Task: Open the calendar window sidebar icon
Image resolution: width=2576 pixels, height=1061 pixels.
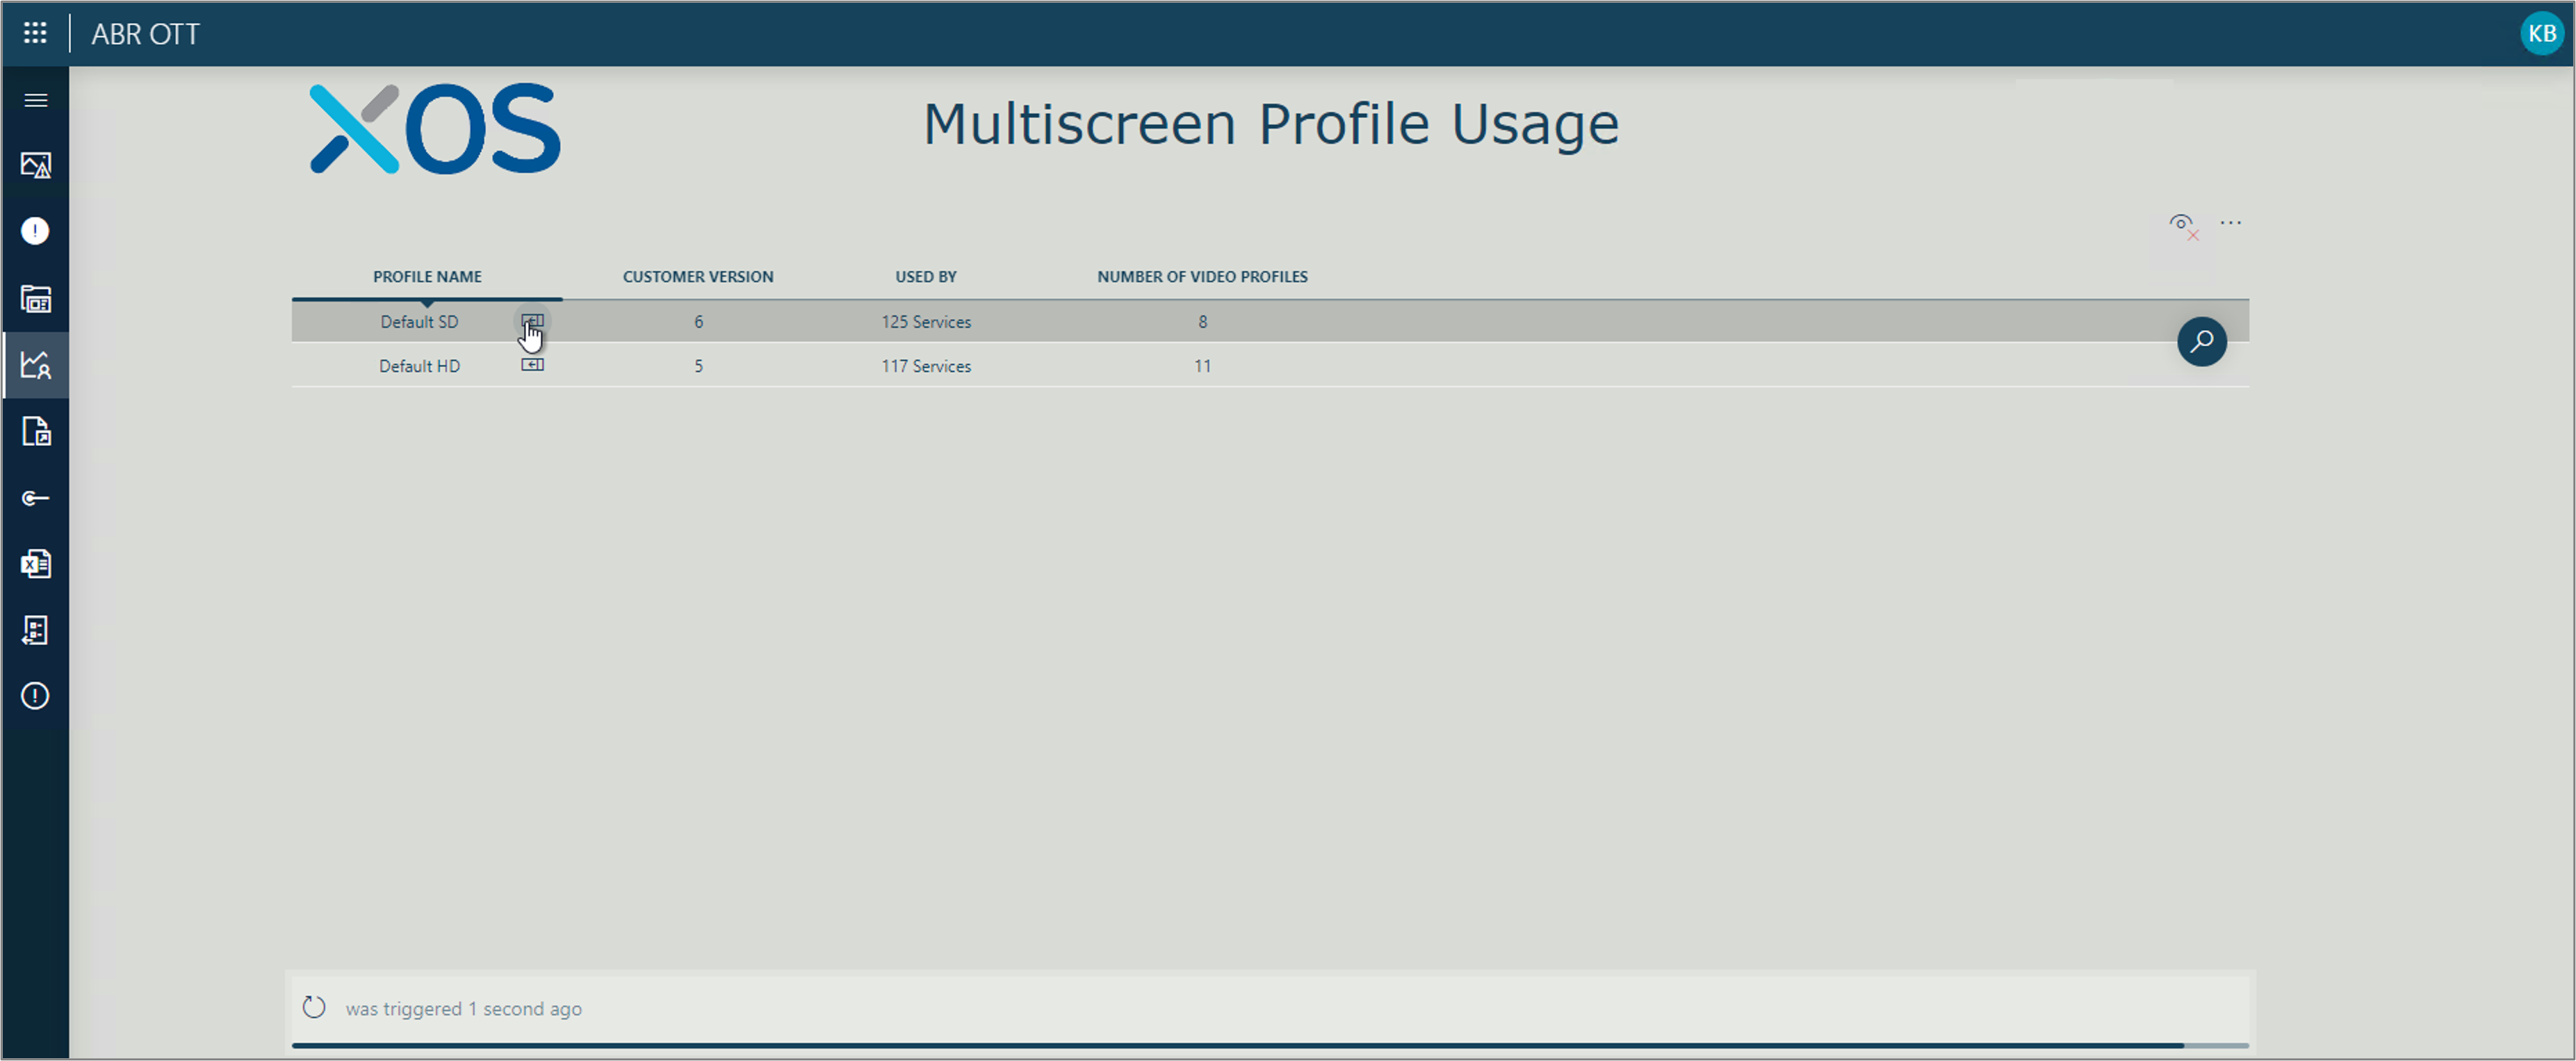Action: [36, 298]
